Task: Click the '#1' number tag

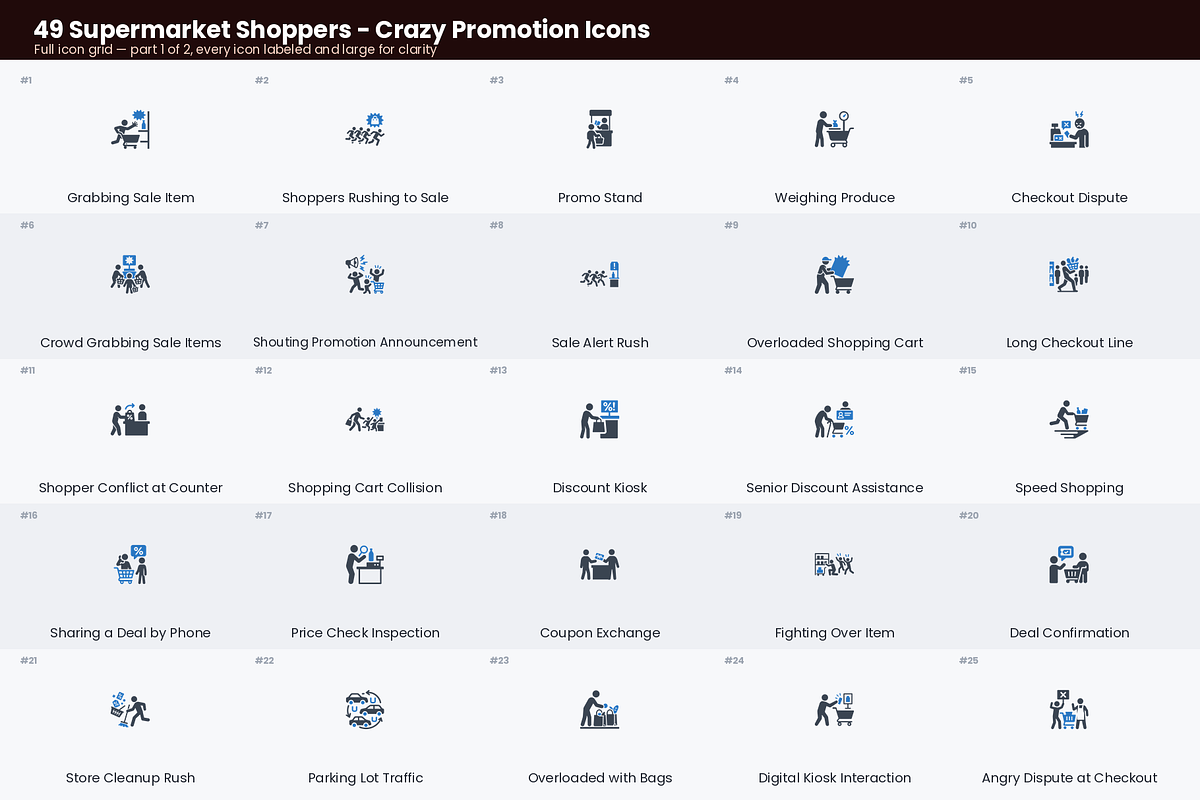Action: point(26,80)
